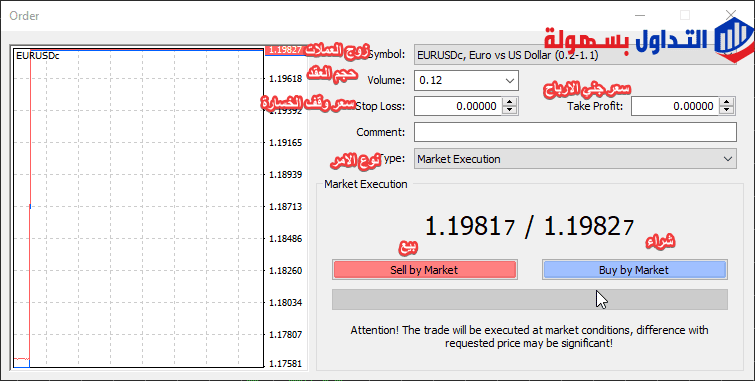
Task: Click the Stop Loss value field
Action: click(x=458, y=106)
